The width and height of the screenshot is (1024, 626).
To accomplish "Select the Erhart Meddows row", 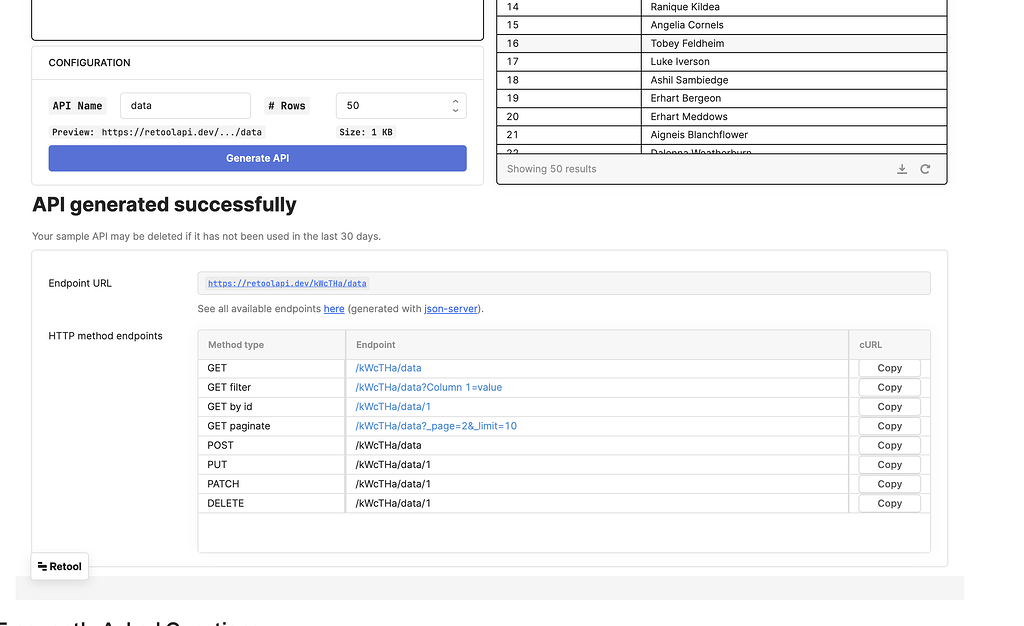I will click(722, 117).
